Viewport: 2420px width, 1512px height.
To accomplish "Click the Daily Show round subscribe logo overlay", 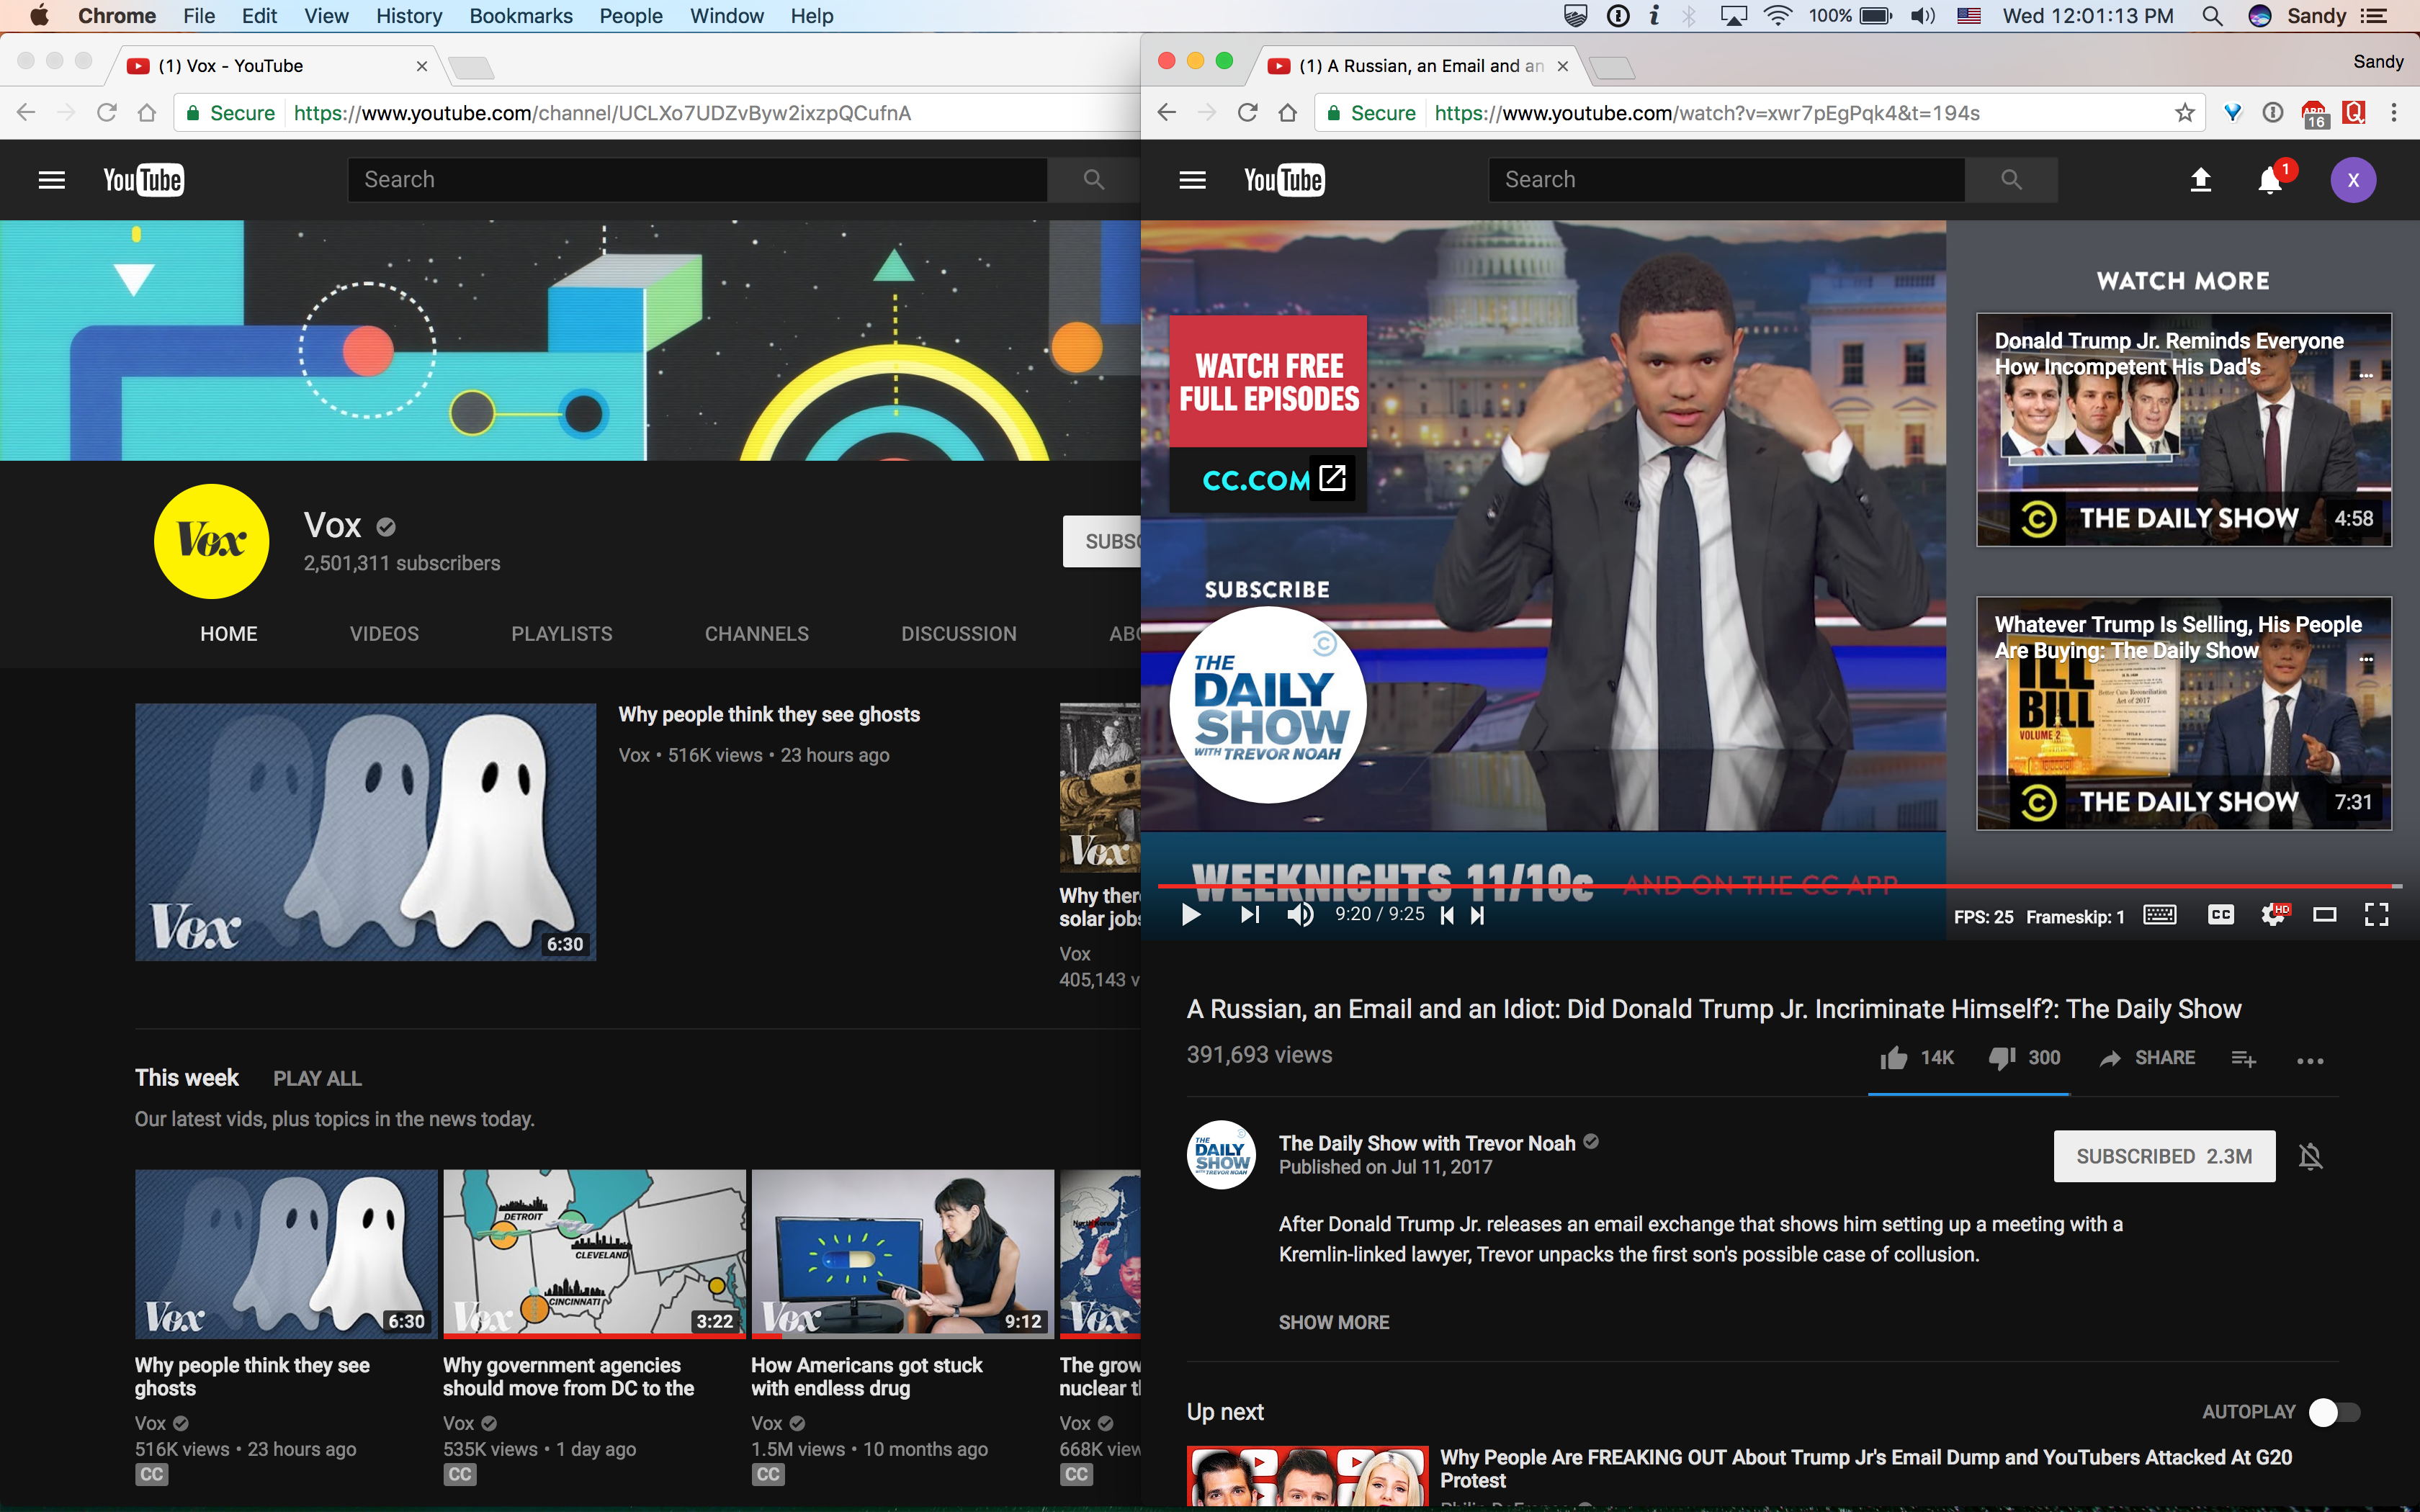I will point(1268,705).
